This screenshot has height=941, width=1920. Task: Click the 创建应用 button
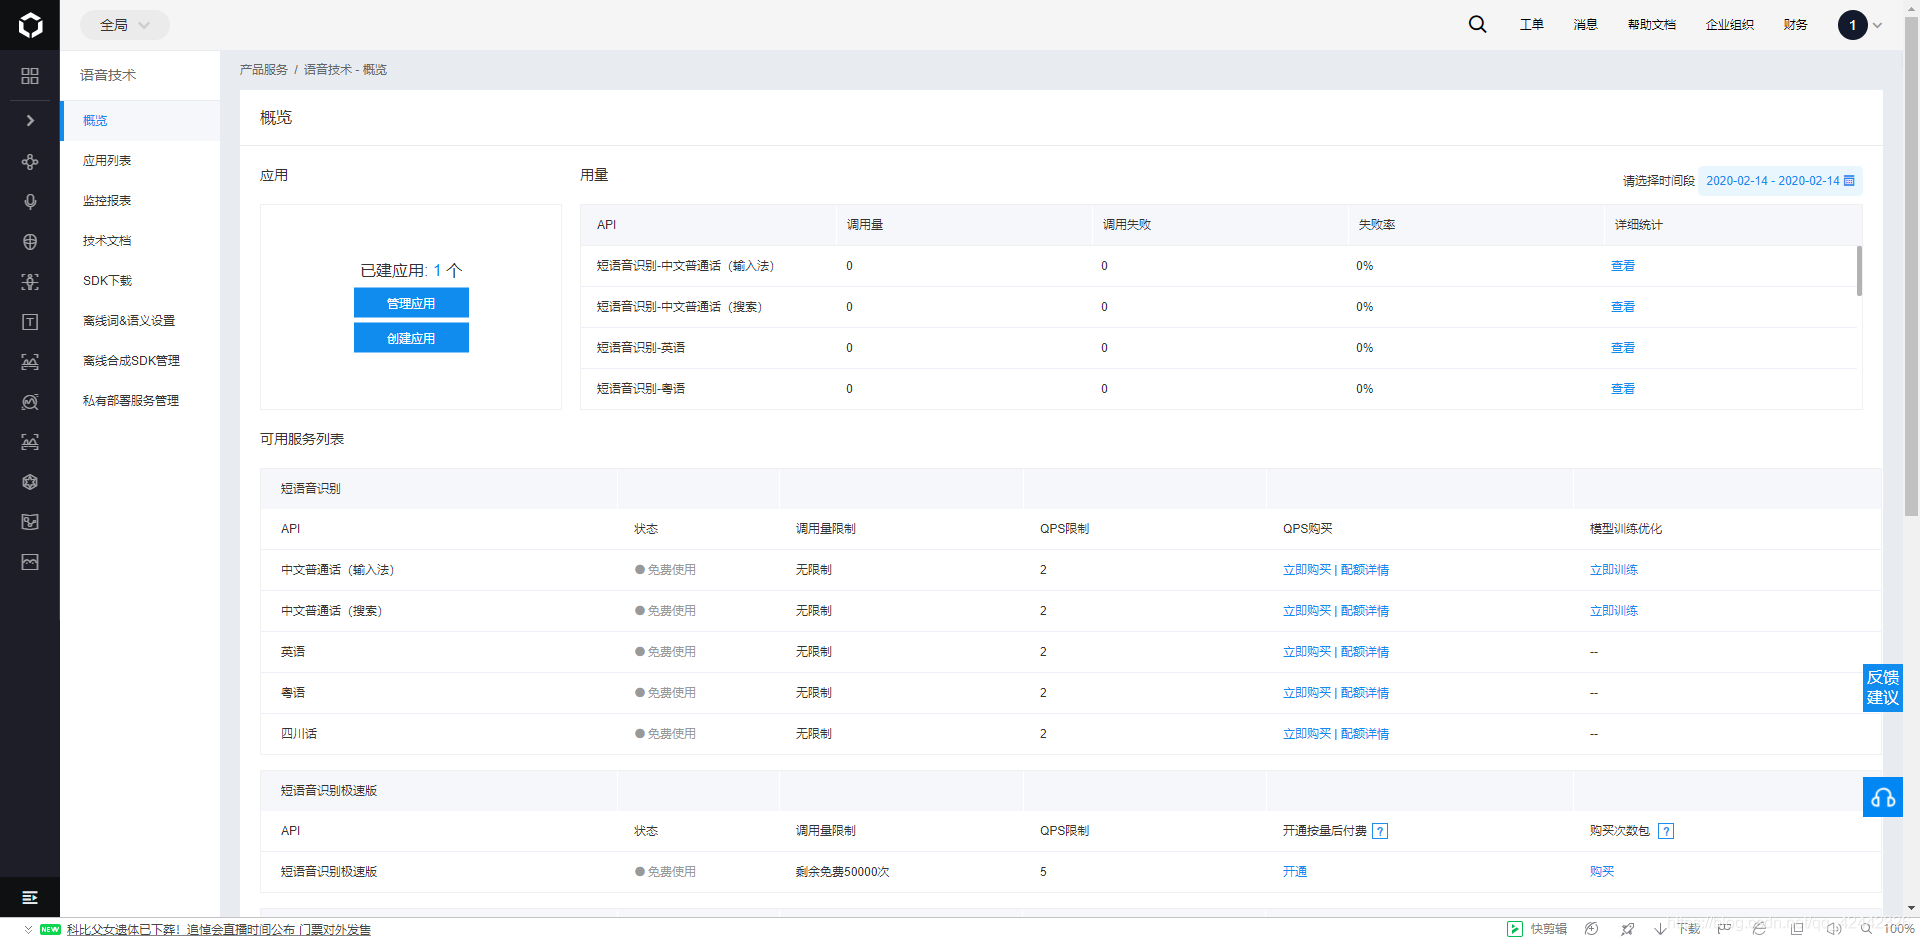pos(411,338)
